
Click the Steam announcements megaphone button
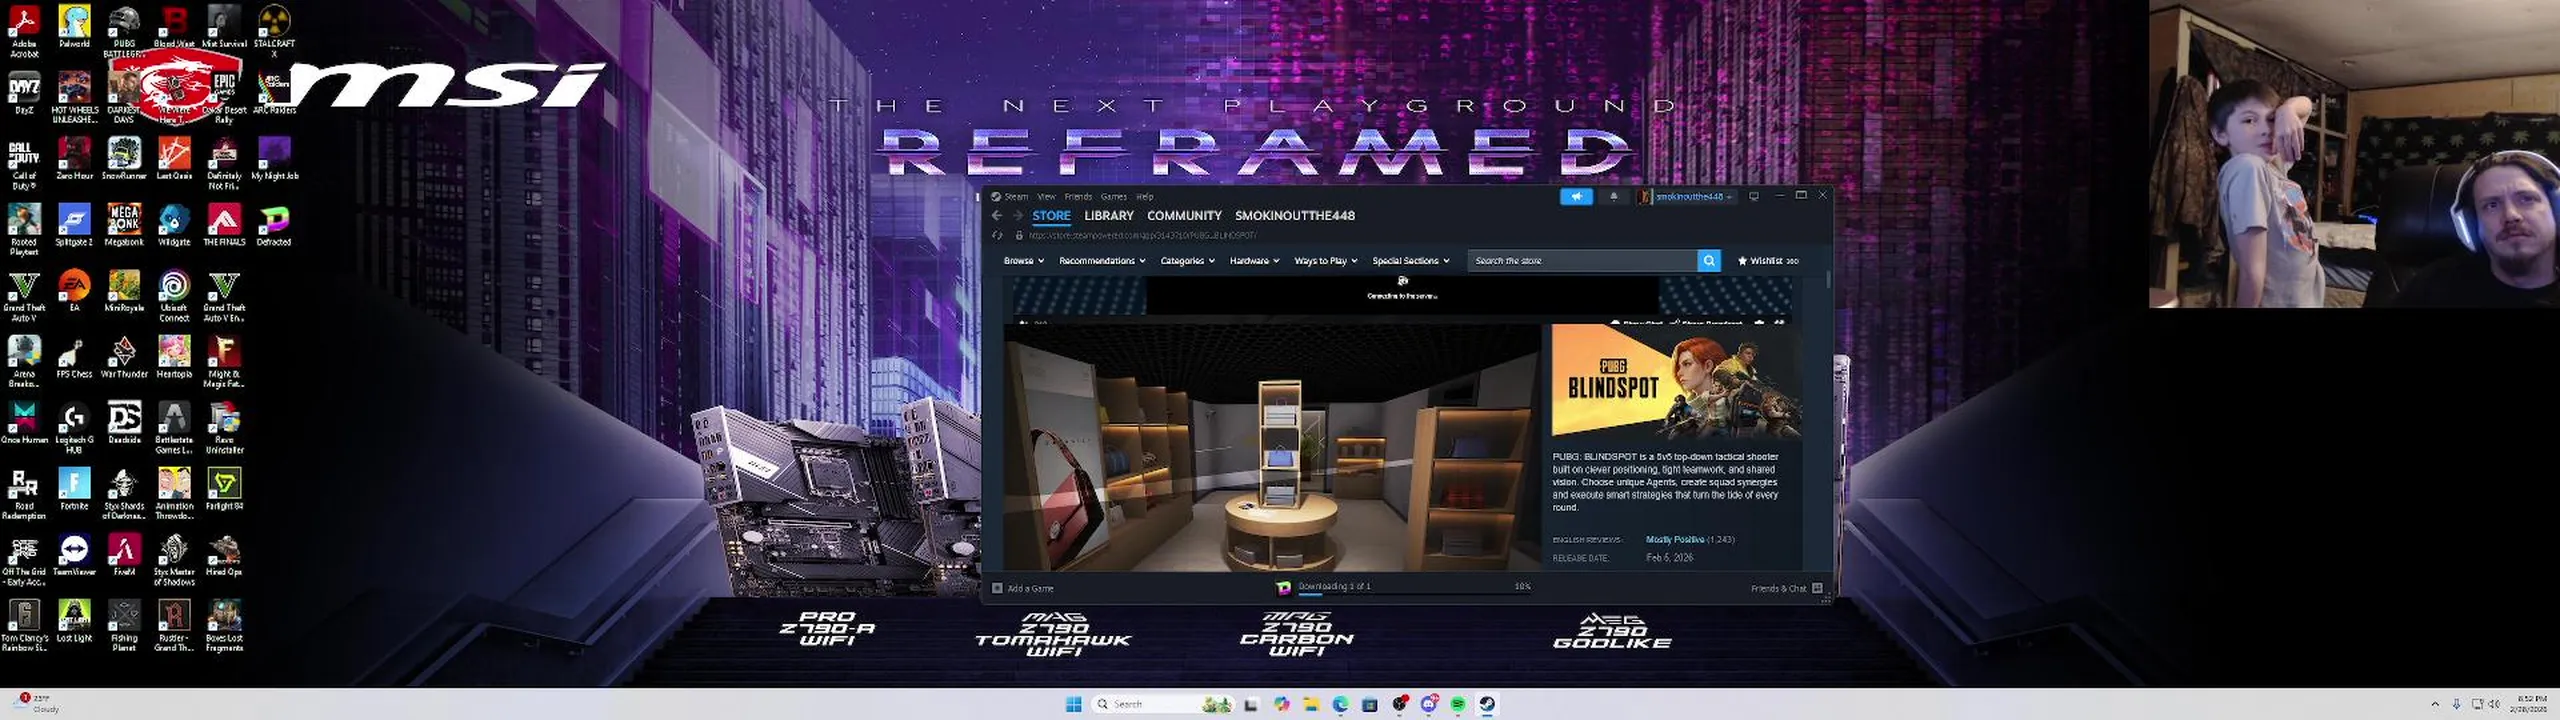(x=1576, y=197)
